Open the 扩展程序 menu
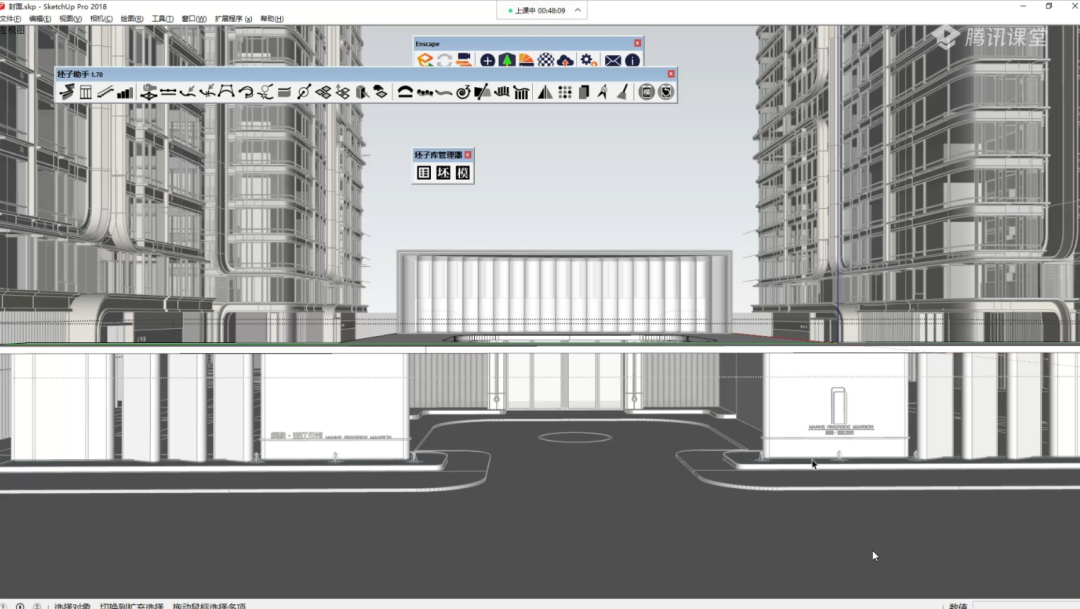Viewport: 1080px width, 609px height. point(233,19)
